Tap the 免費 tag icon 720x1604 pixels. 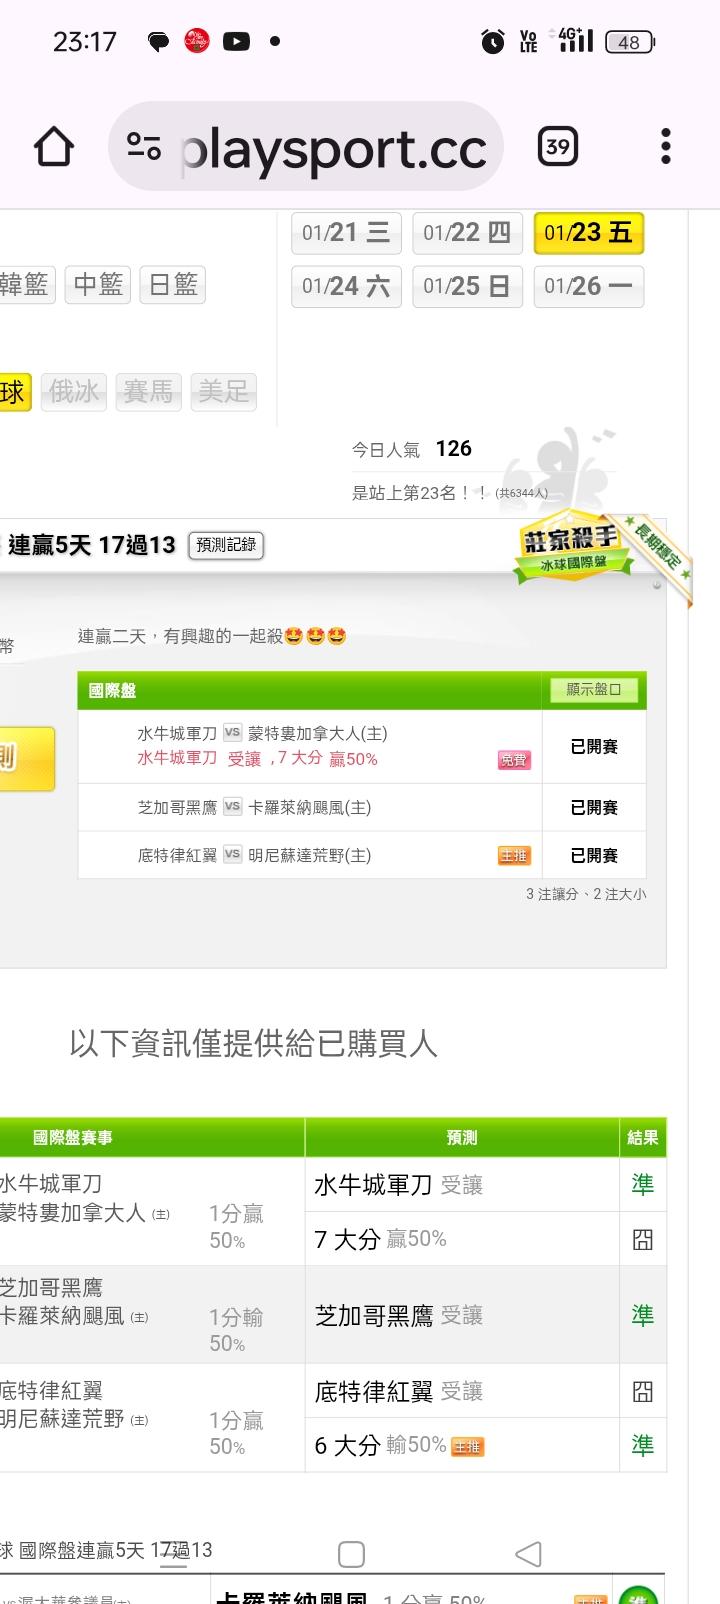514,760
